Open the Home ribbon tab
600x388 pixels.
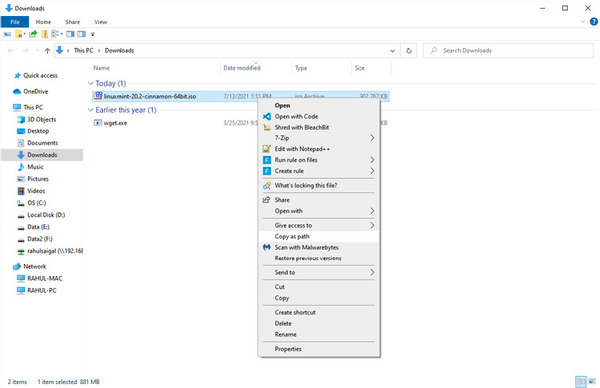(x=43, y=22)
